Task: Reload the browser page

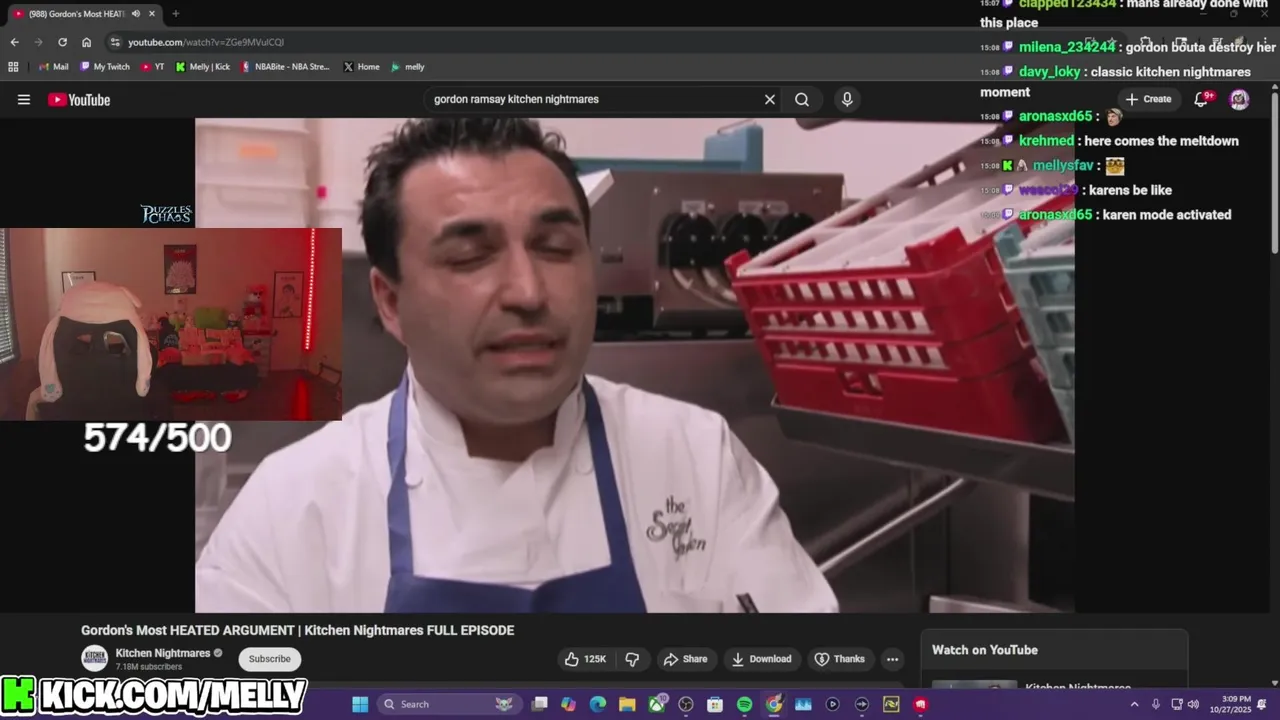Action: [62, 42]
